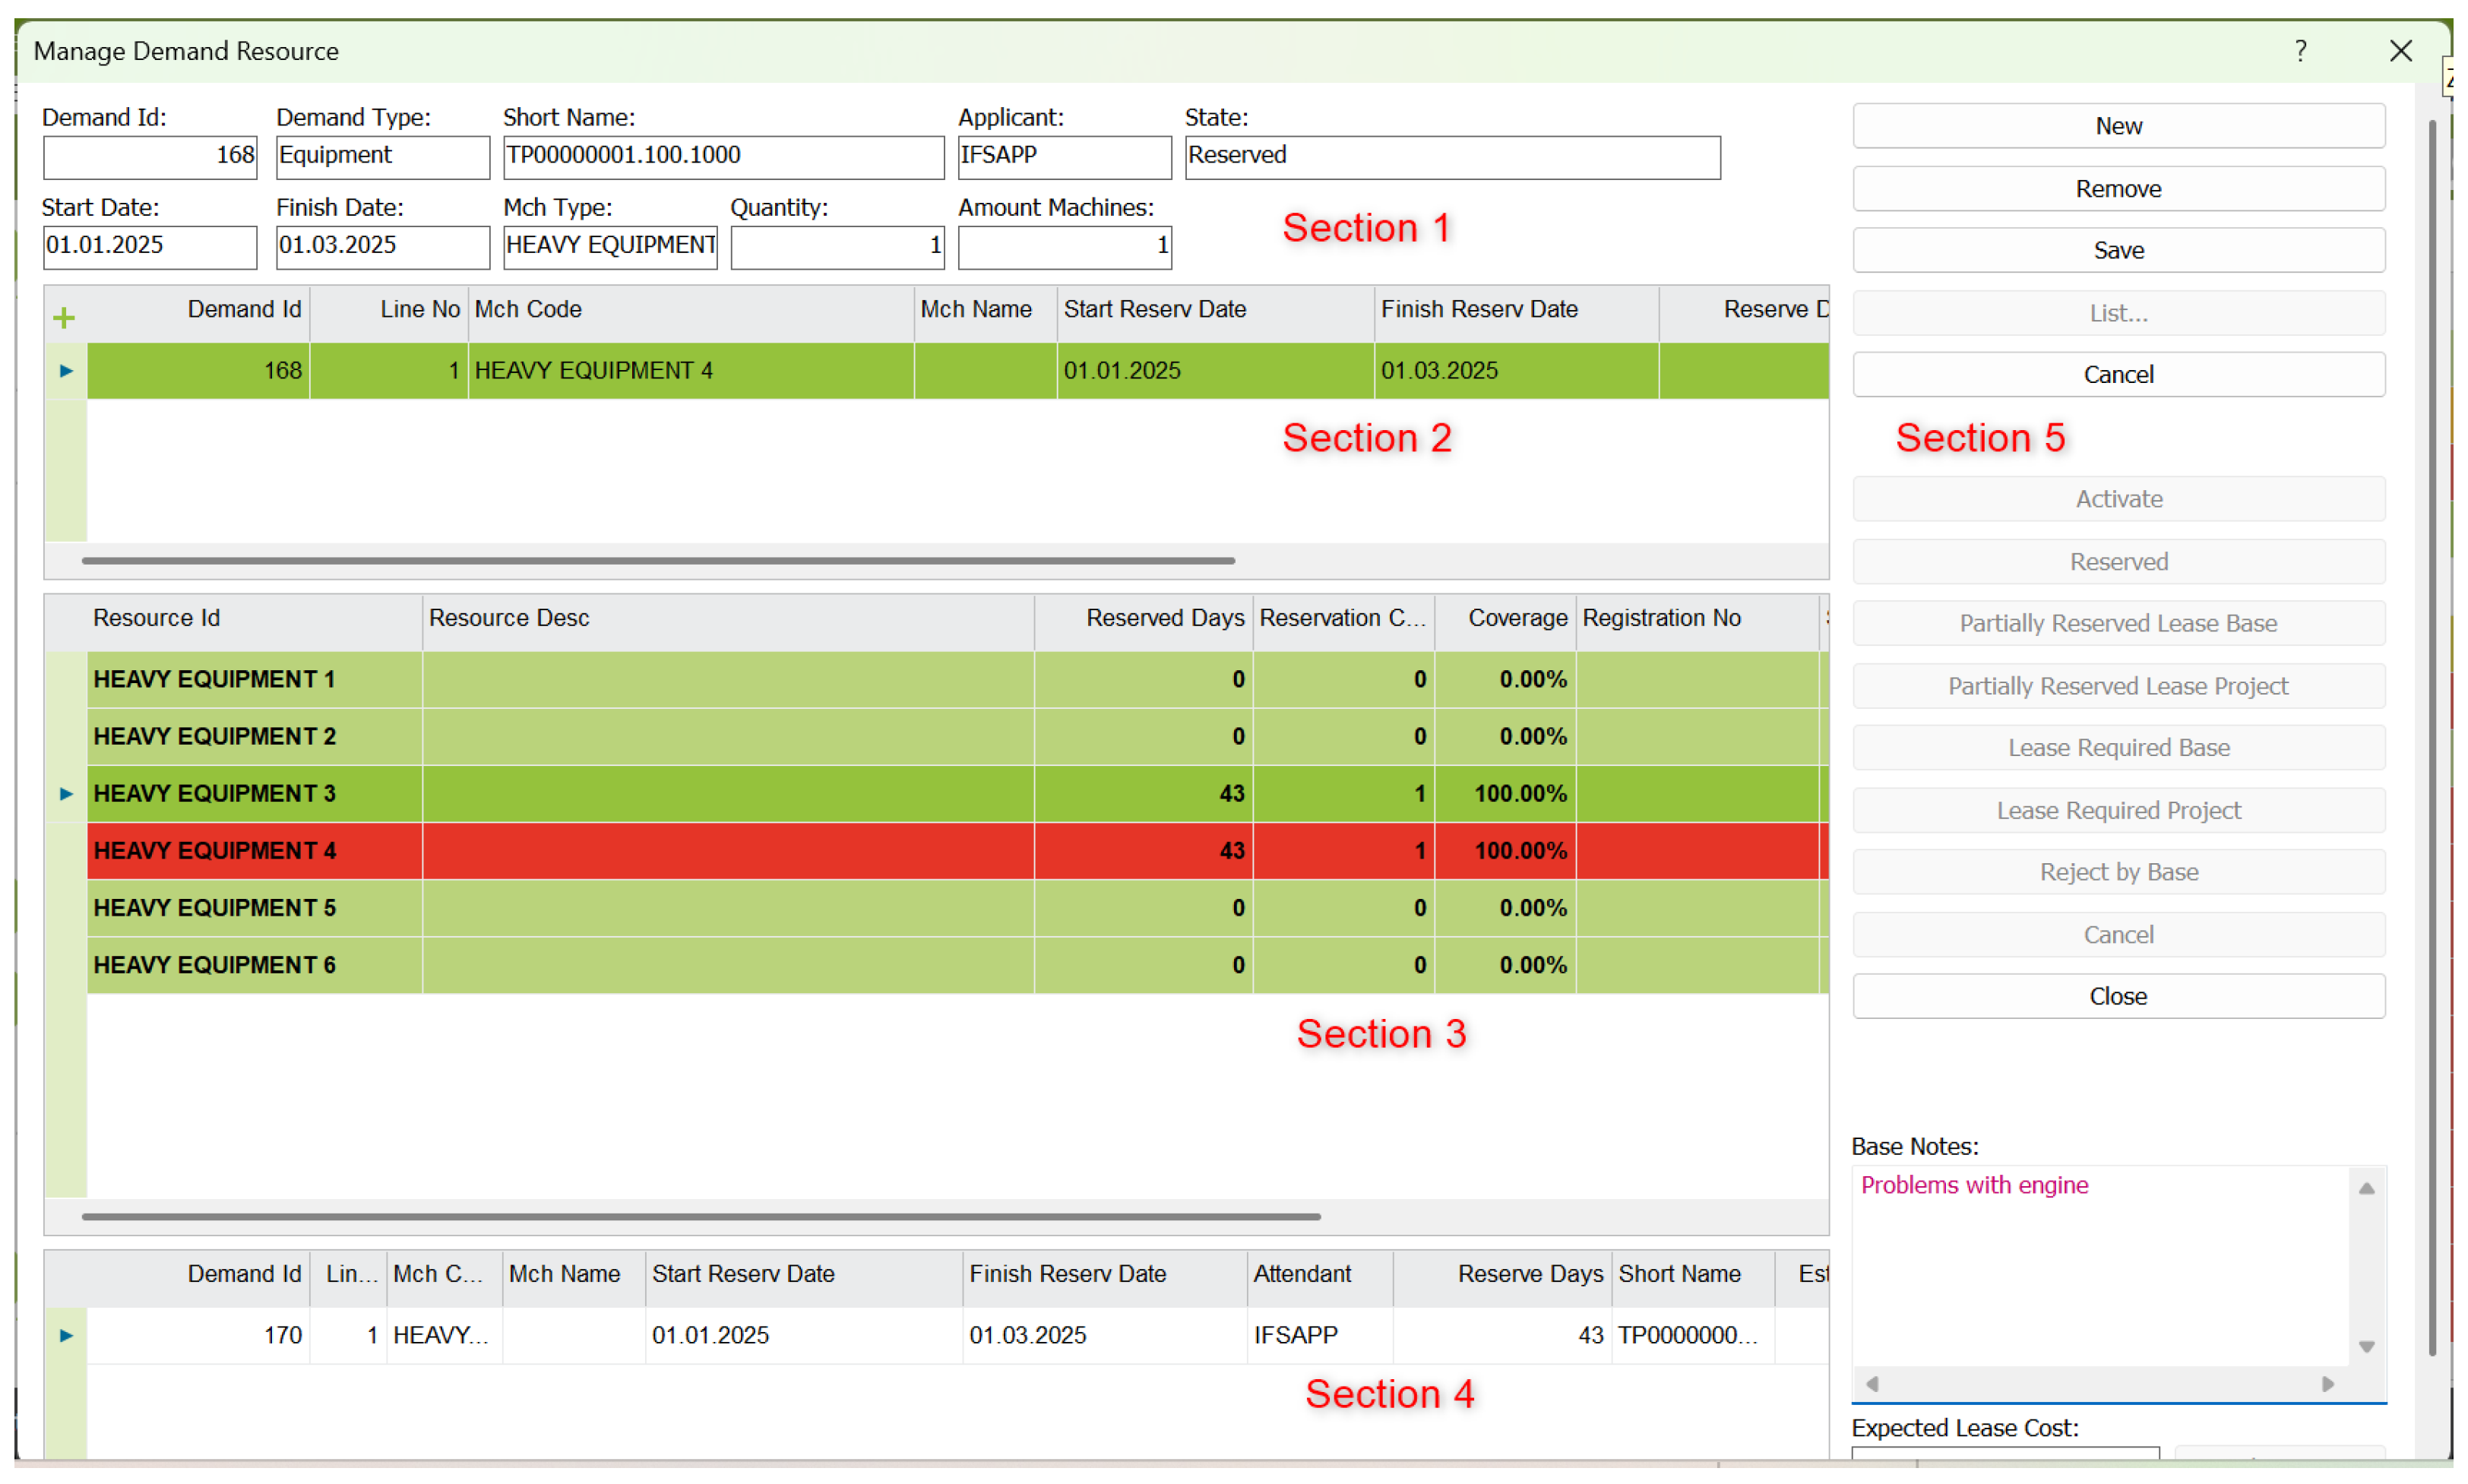Click the State field showing Reserved
This screenshot has height=1484, width=2468.
point(1452,157)
